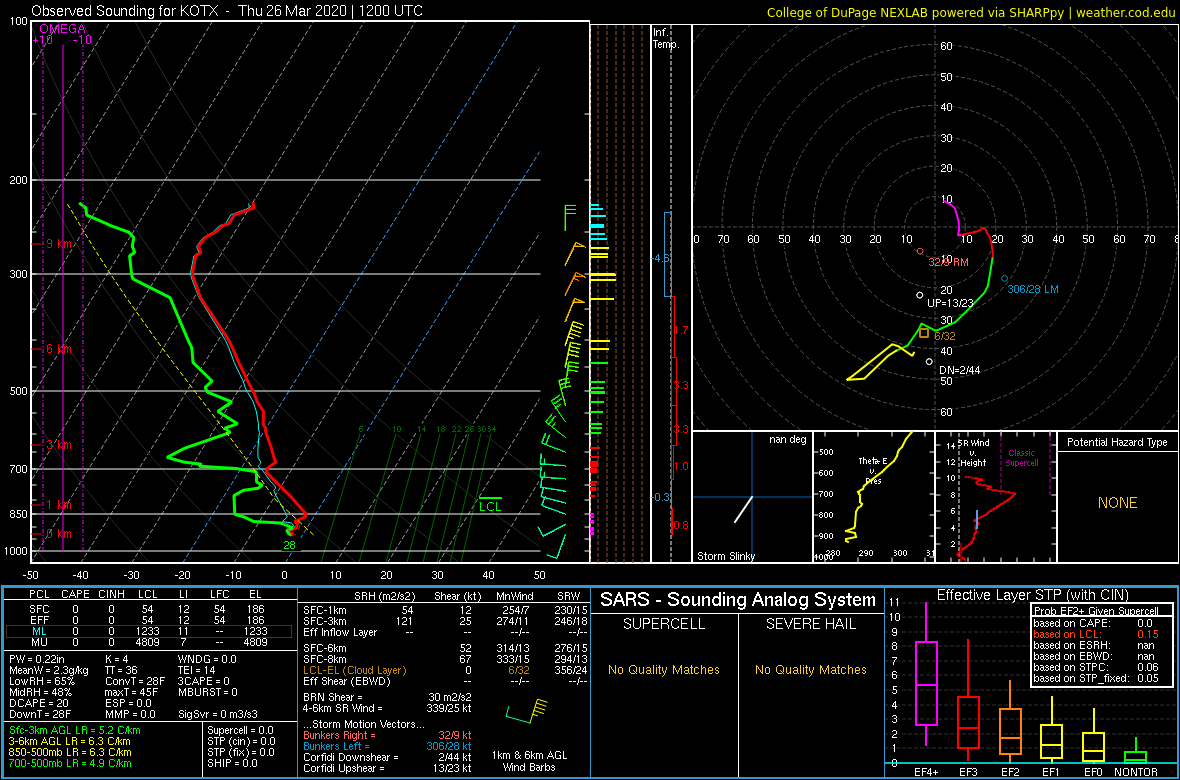Click No Quality Matches under SEVERE HAIL
The image size is (1180, 780).
(x=812, y=669)
